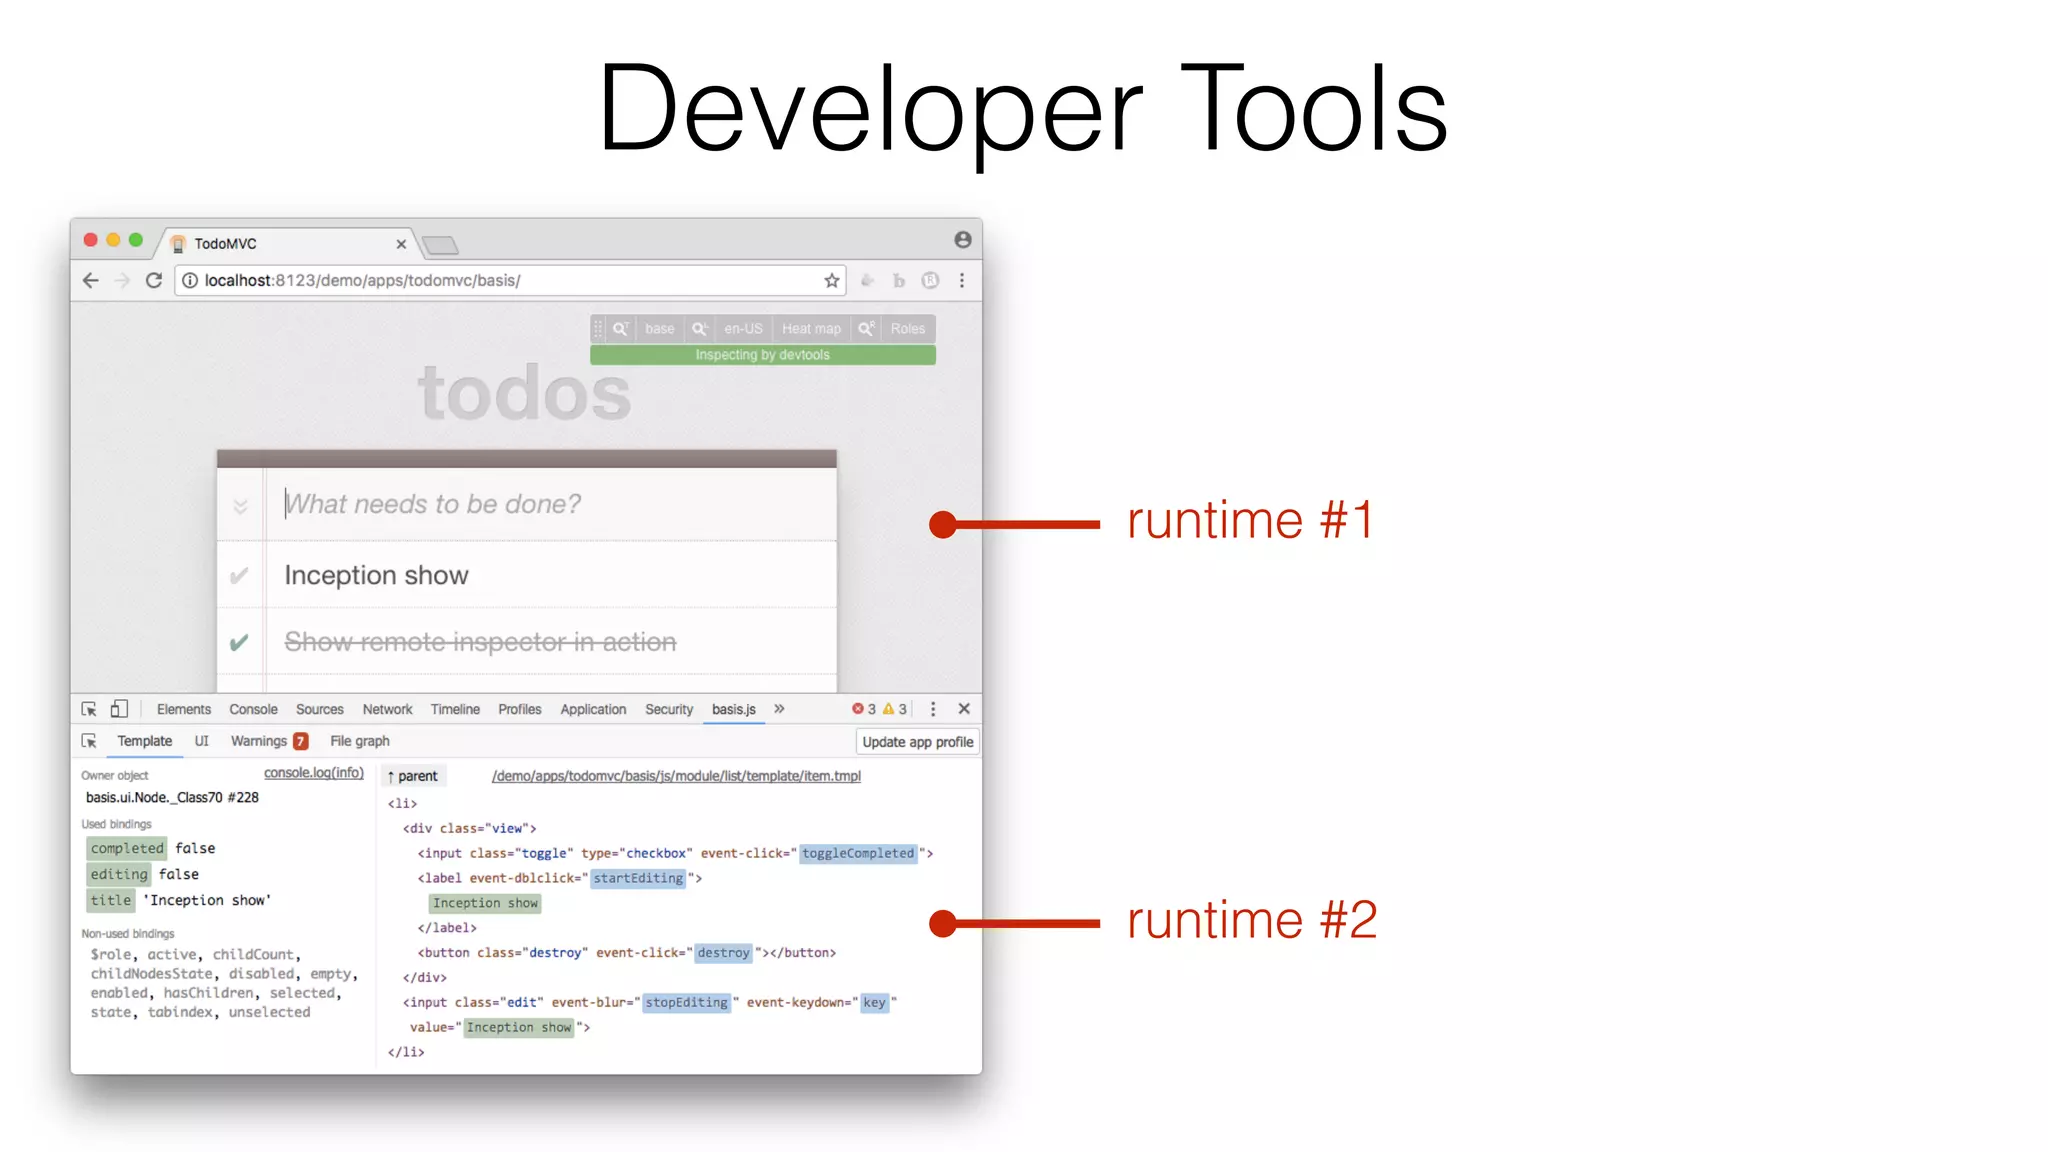Select the base theme button
Image resolution: width=2048 pixels, height=1152 pixels.
(x=660, y=329)
